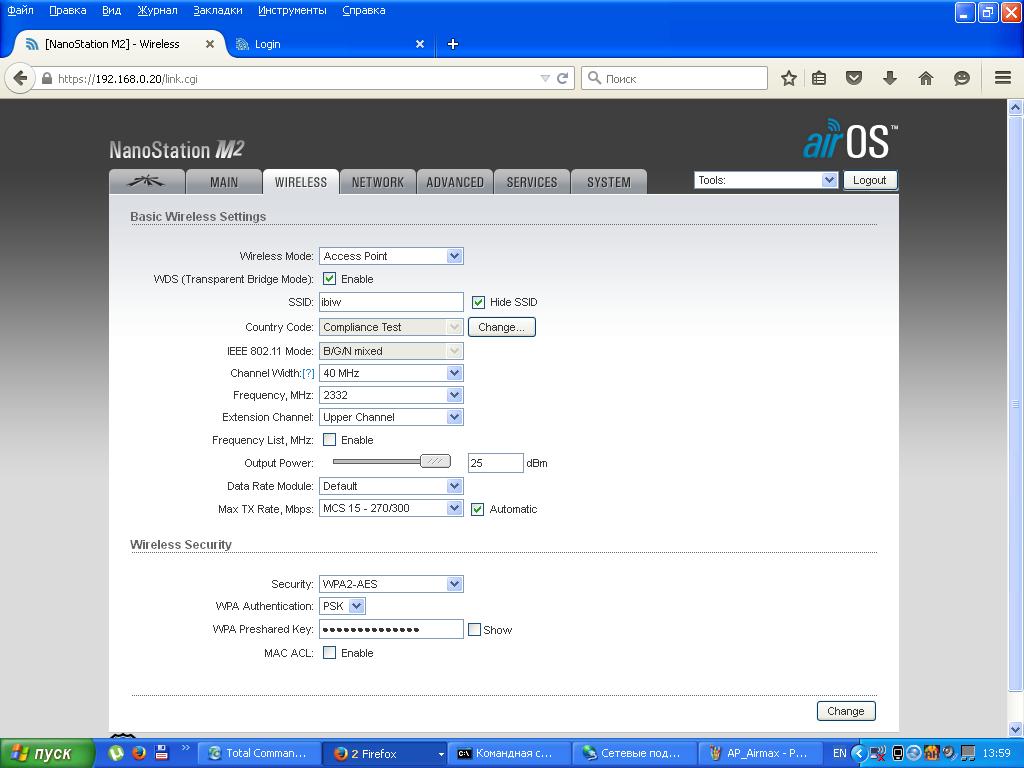Close the NanoStation M2 Wireless tab
The image size is (1024, 768).
pos(210,44)
